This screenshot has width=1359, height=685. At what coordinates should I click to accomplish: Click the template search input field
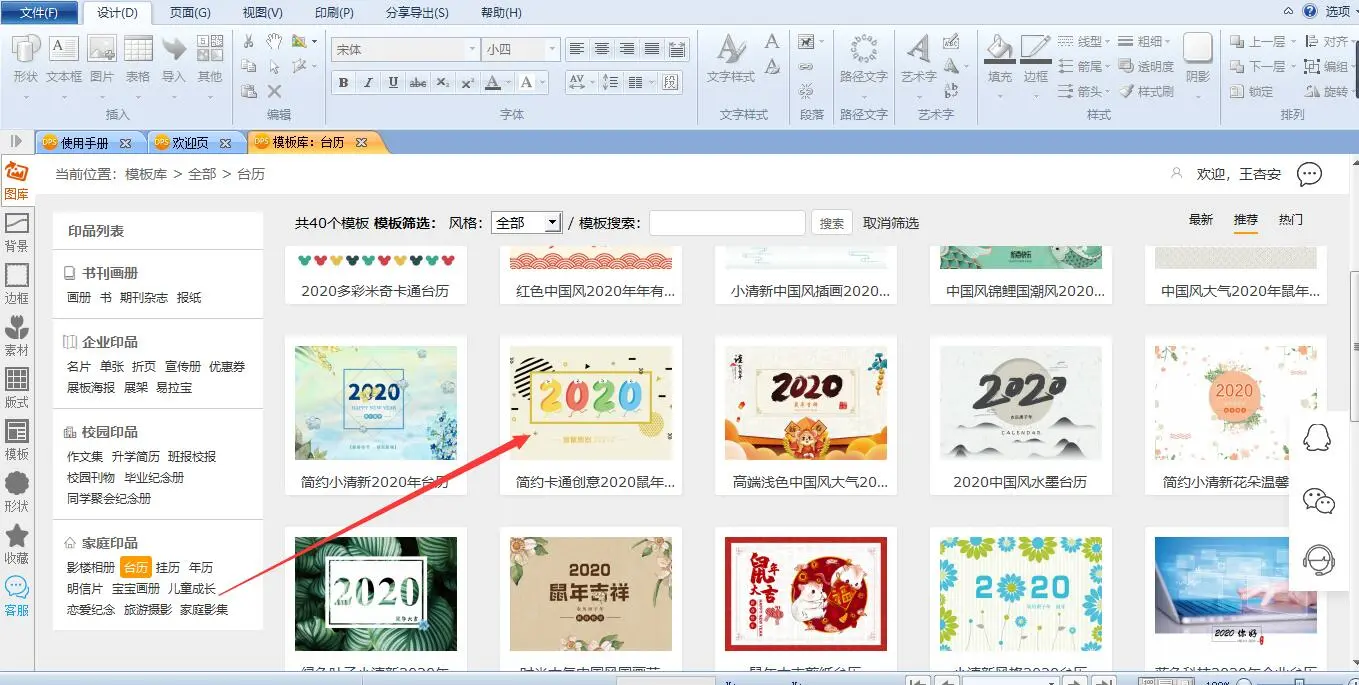tap(727, 223)
